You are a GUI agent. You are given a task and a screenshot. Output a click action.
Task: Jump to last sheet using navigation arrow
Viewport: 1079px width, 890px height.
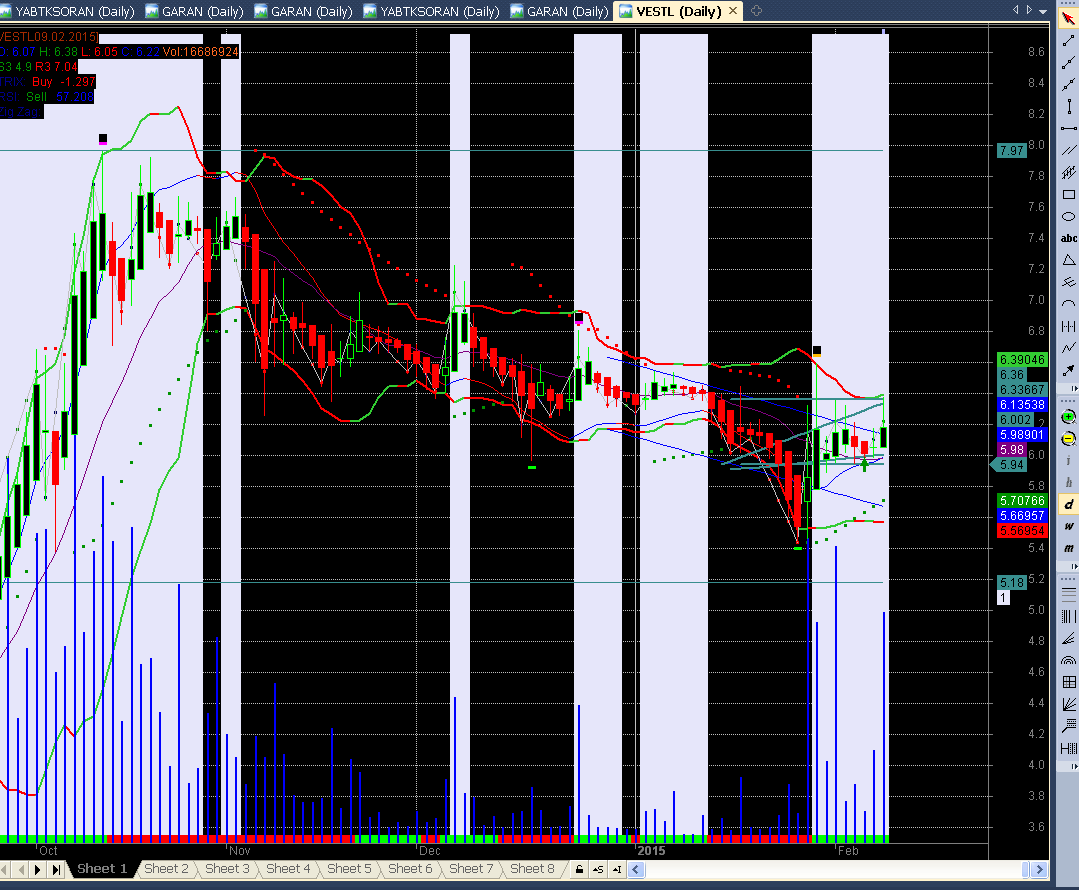56,869
